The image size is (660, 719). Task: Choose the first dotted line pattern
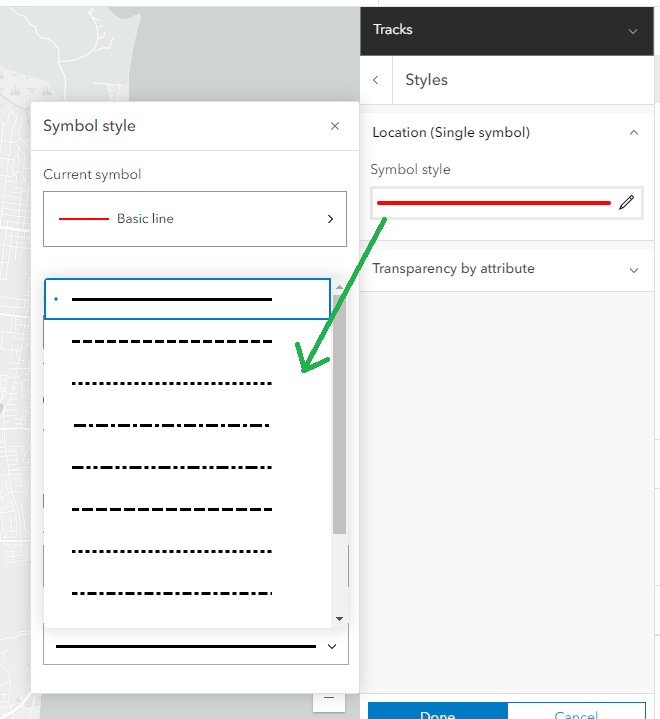pos(187,383)
